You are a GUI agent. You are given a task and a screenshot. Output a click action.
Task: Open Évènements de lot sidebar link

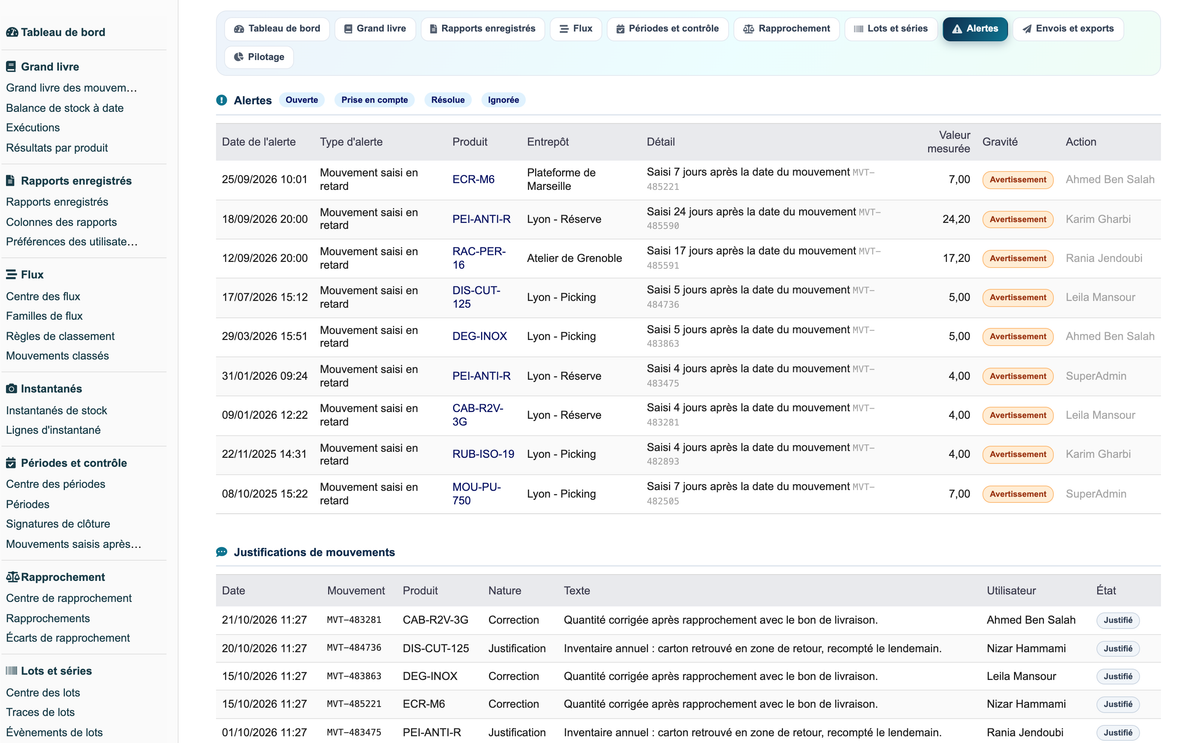pos(54,732)
